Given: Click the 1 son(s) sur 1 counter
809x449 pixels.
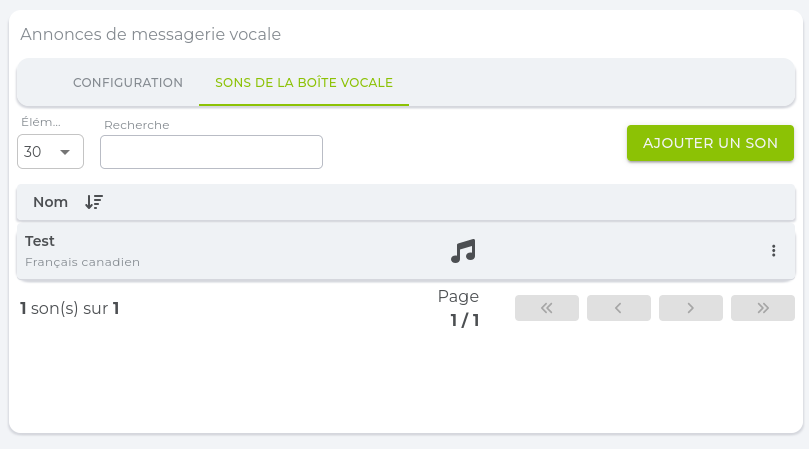Looking at the screenshot, I should point(70,308).
